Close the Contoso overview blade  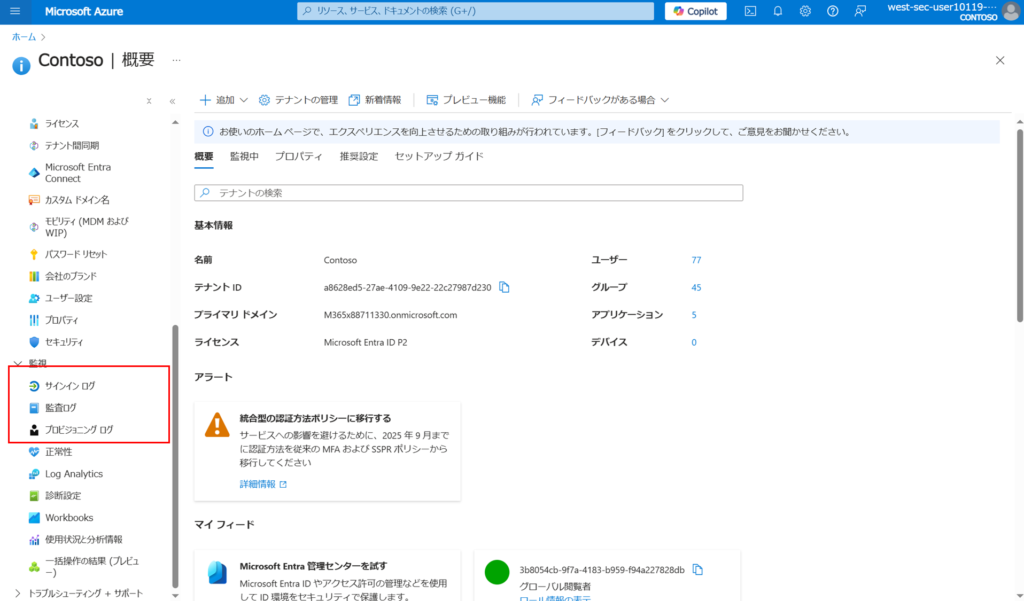click(1000, 60)
